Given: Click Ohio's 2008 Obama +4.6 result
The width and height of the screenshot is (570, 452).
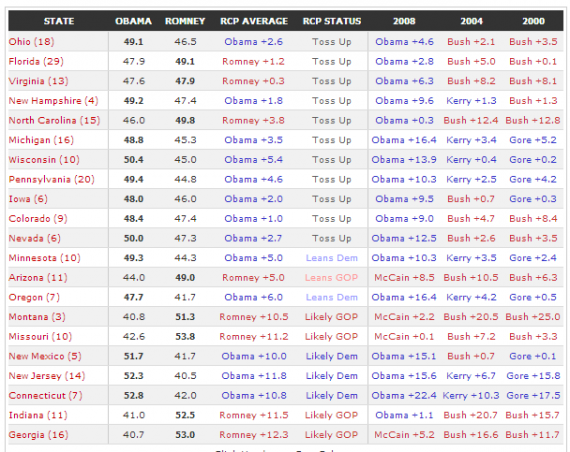Looking at the screenshot, I should click(404, 42).
